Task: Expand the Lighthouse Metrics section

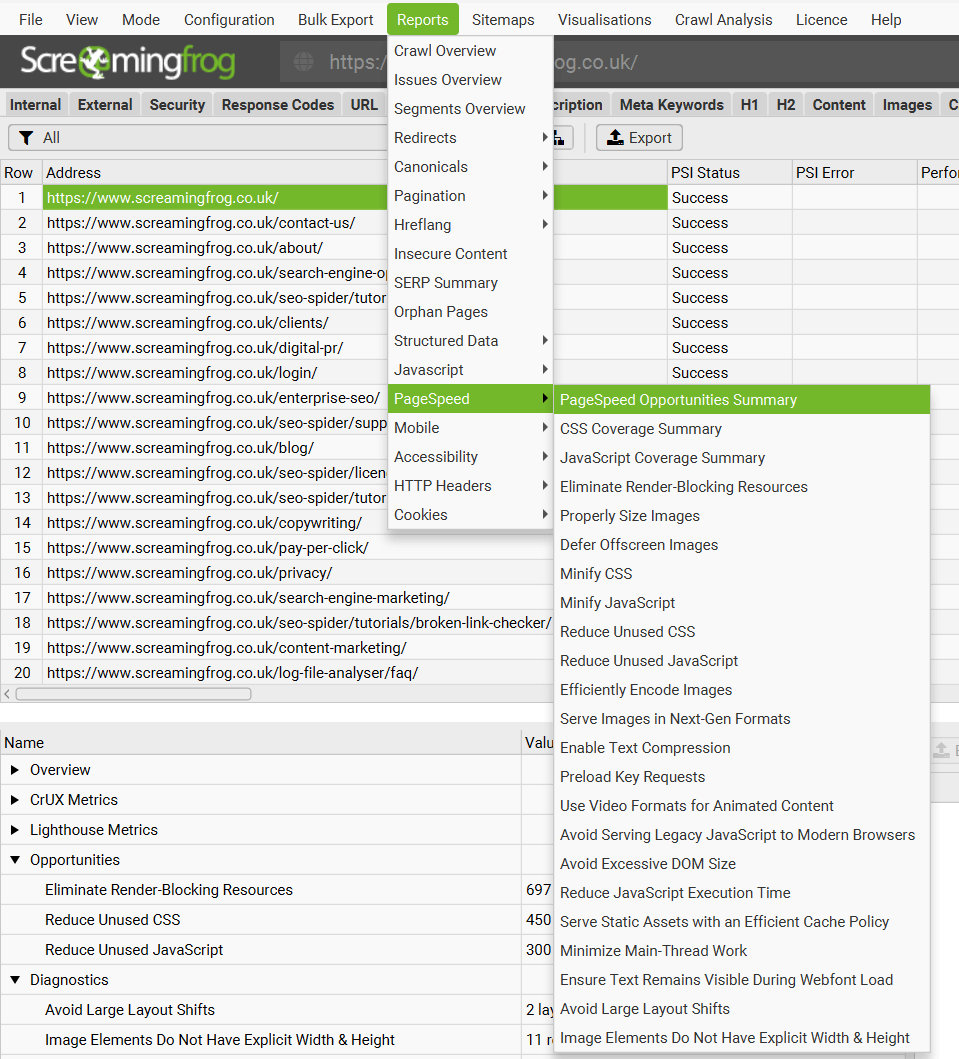Action: [15, 830]
